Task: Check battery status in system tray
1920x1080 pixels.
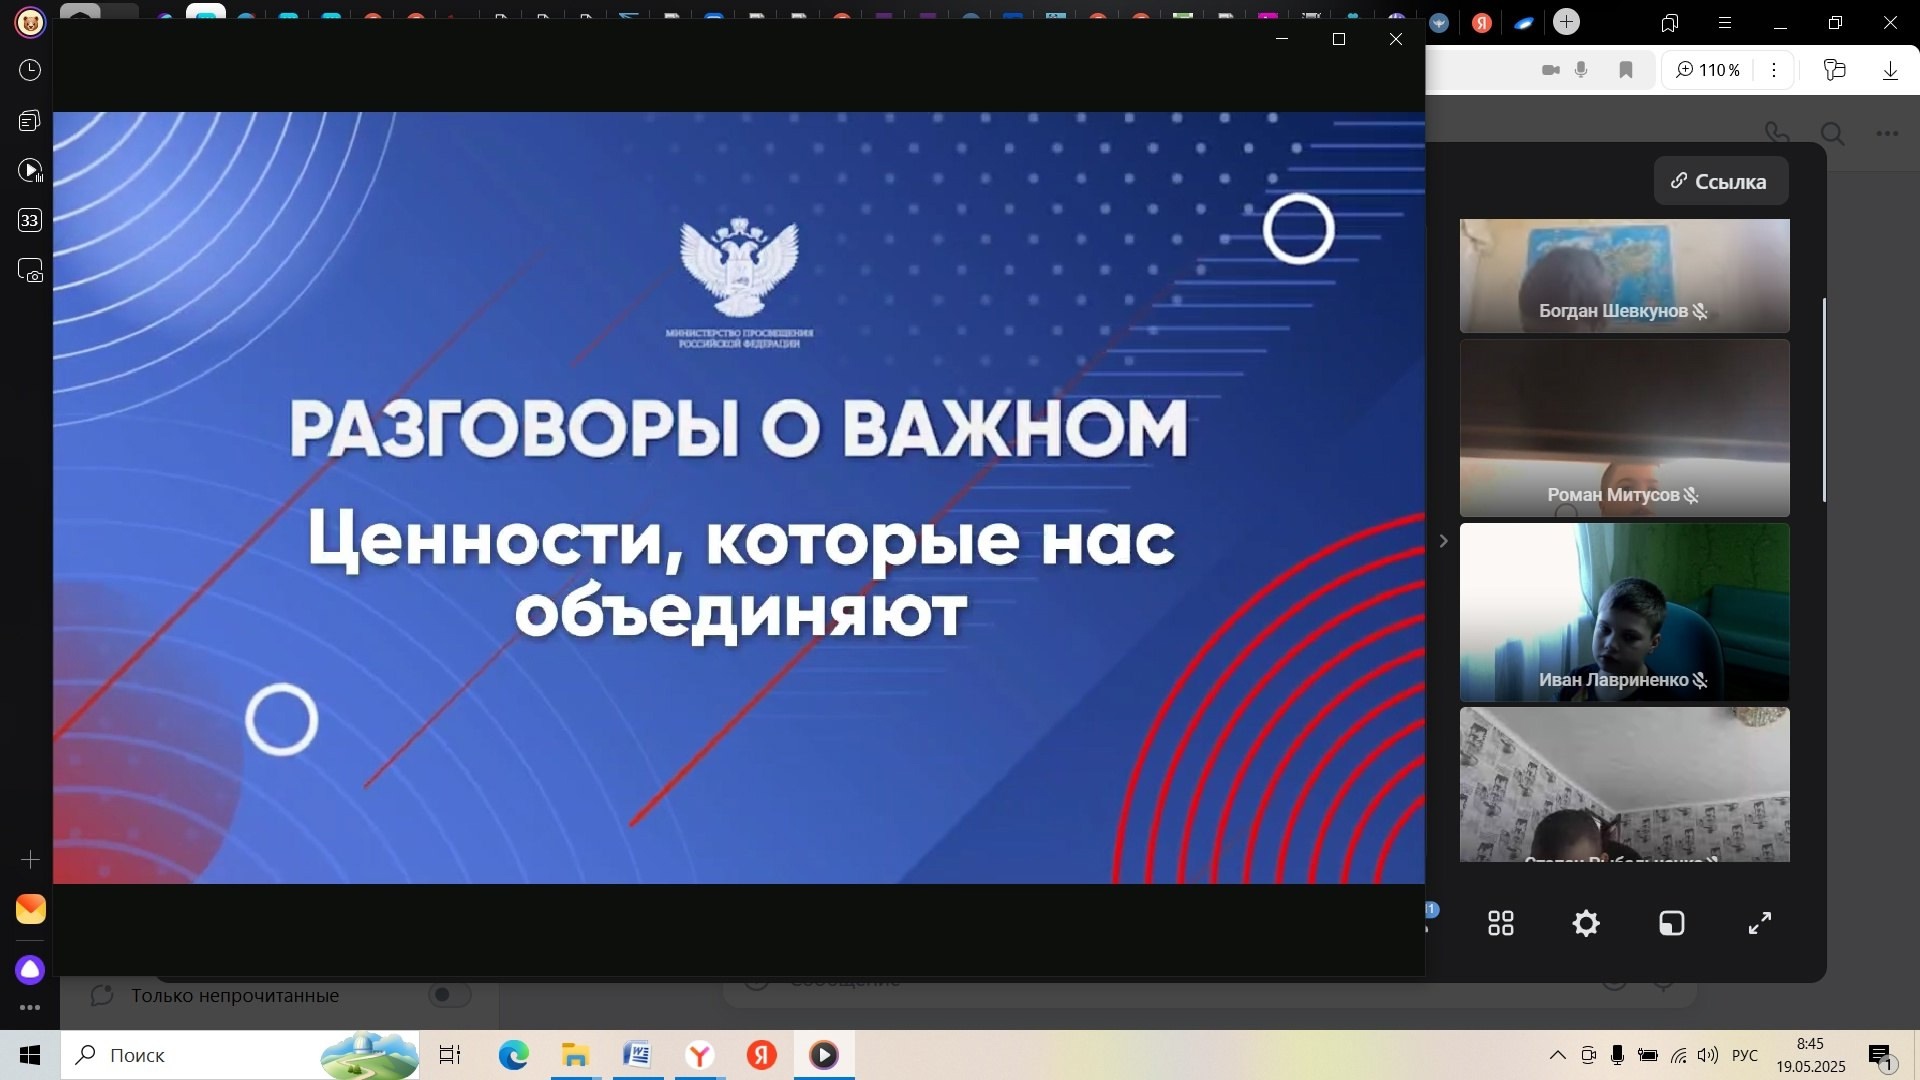Action: pyautogui.click(x=1648, y=1055)
